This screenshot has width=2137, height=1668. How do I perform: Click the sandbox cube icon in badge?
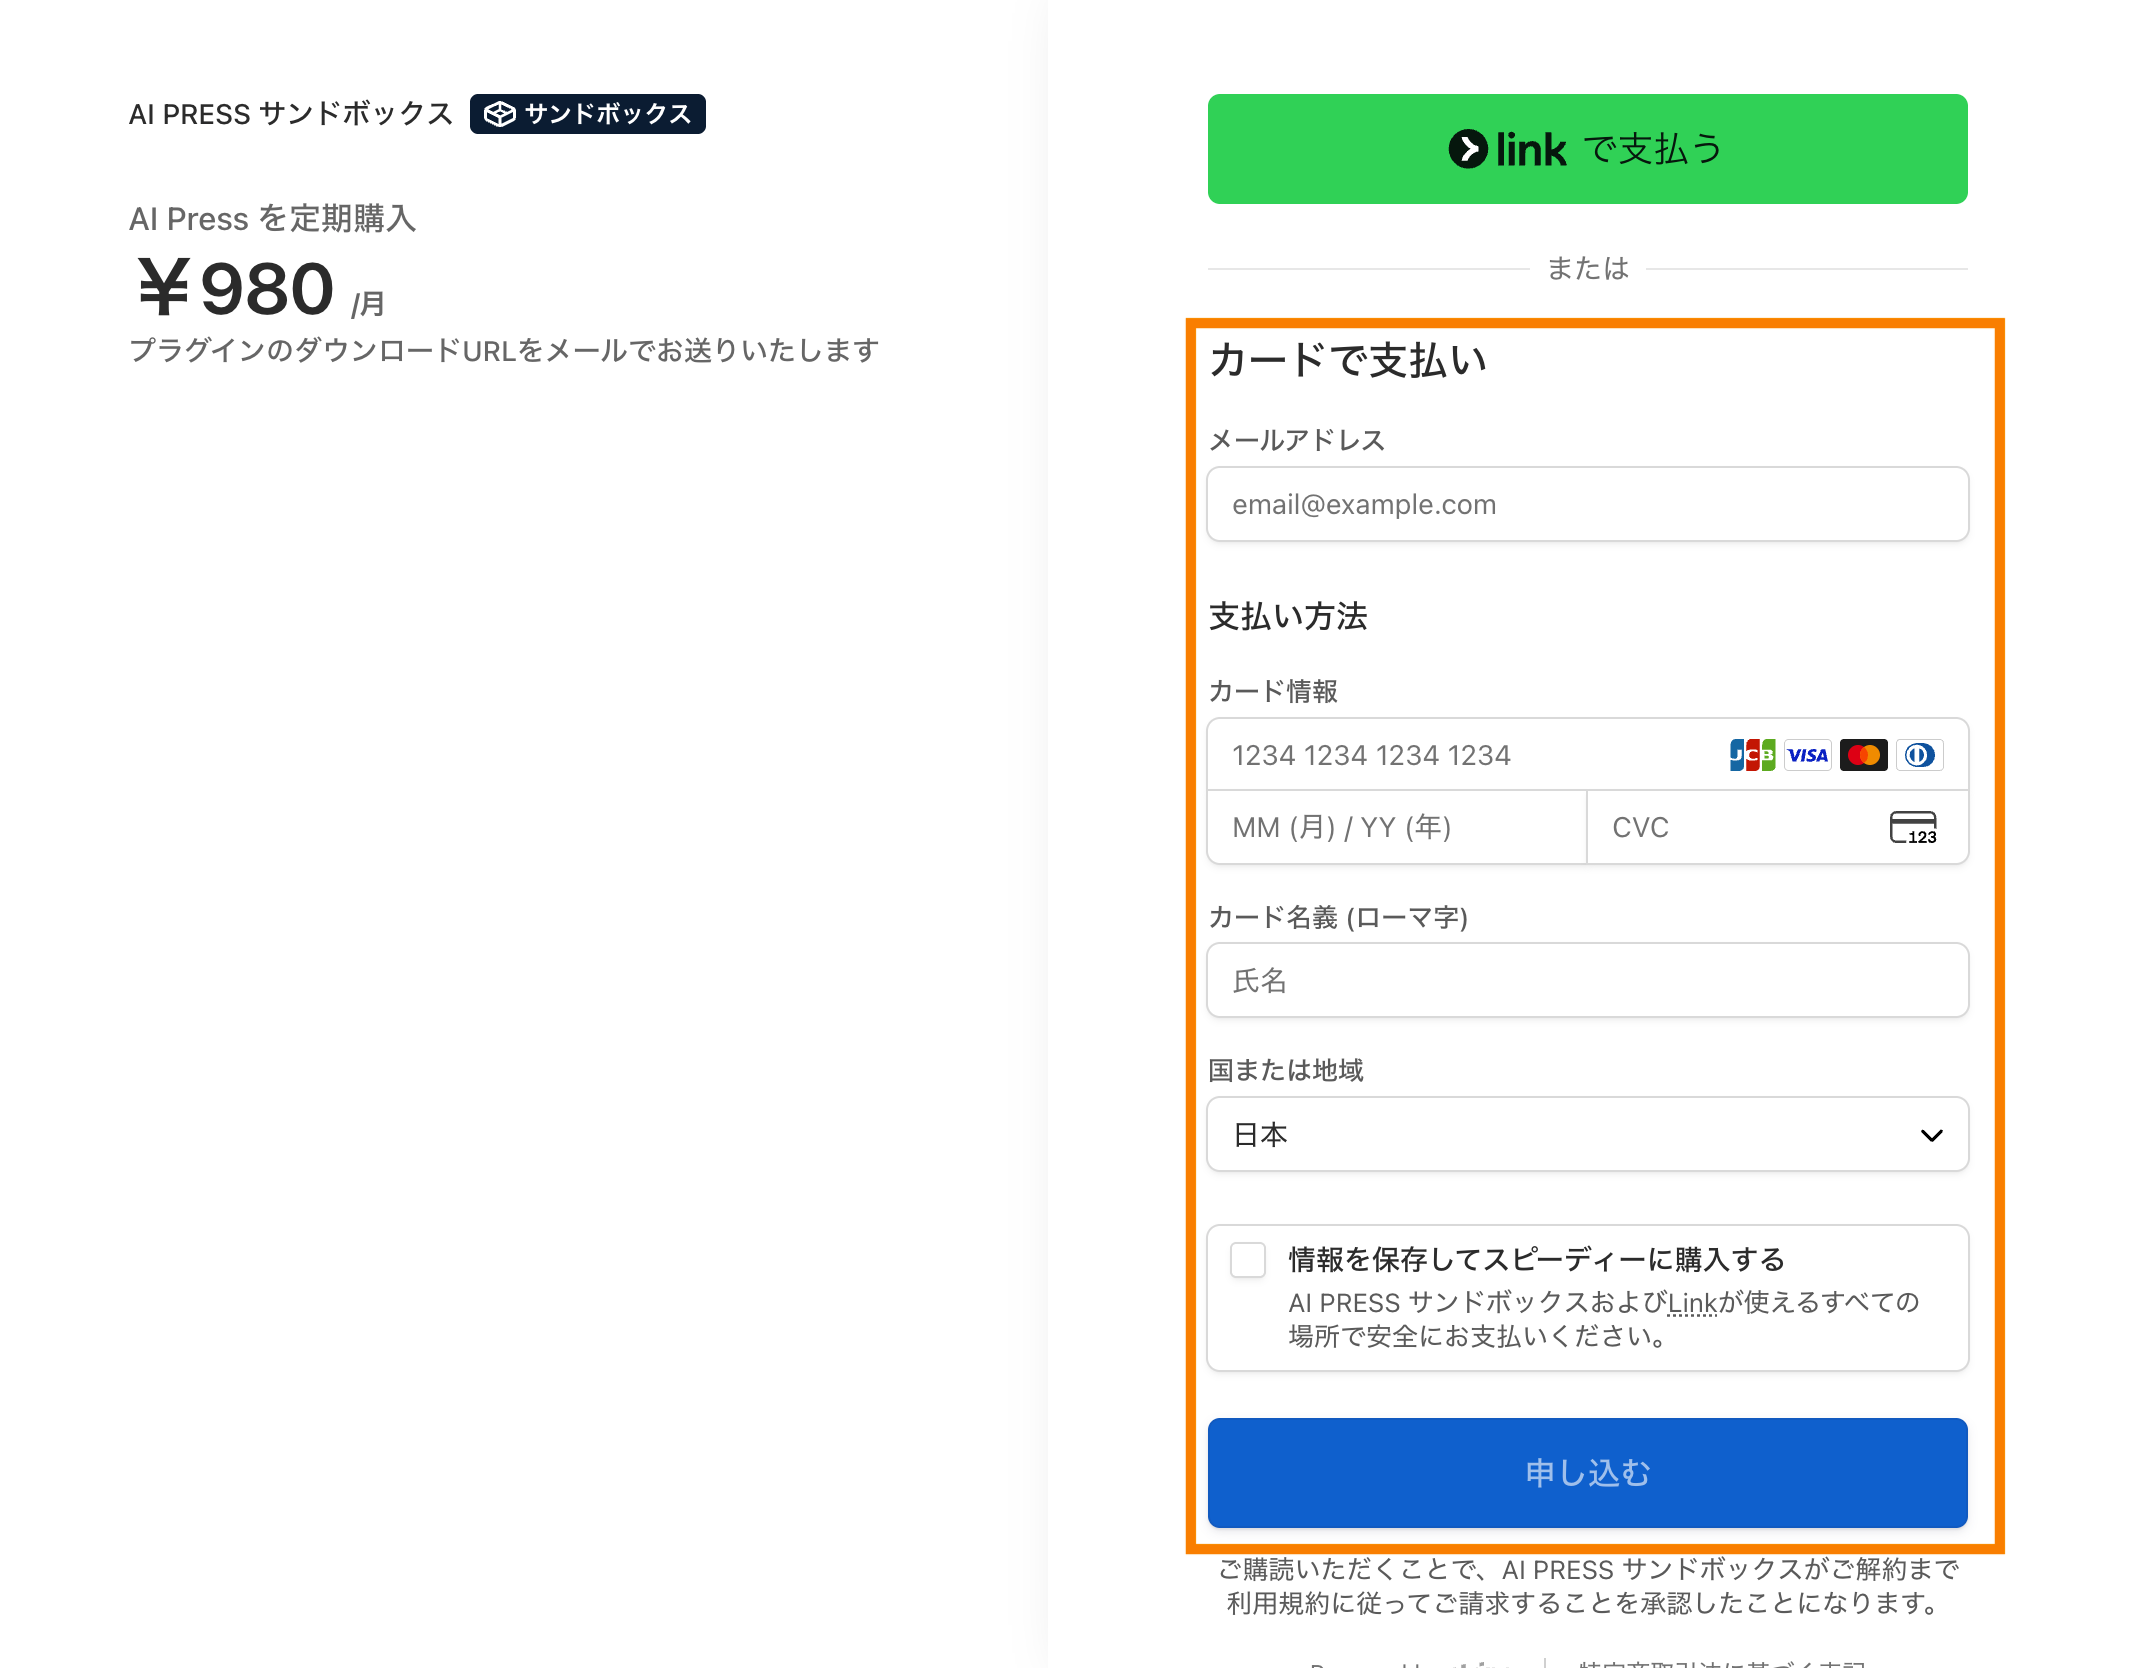pyautogui.click(x=499, y=114)
